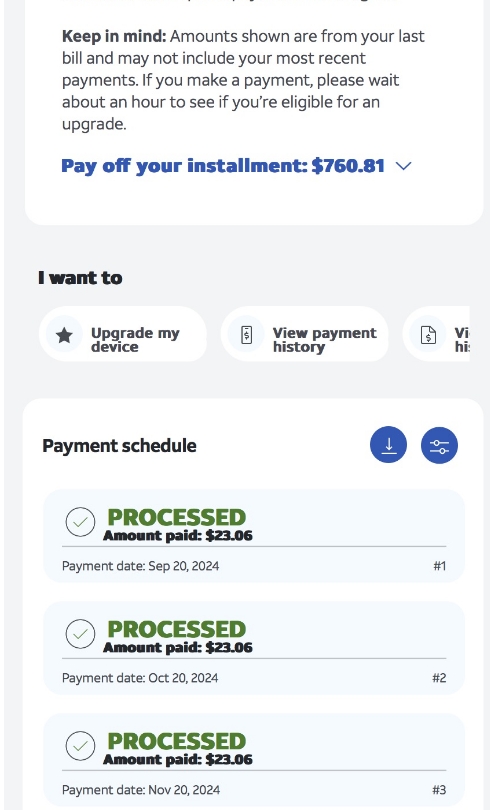Click payment number #1 label
The width and height of the screenshot is (490, 810).
pos(439,566)
